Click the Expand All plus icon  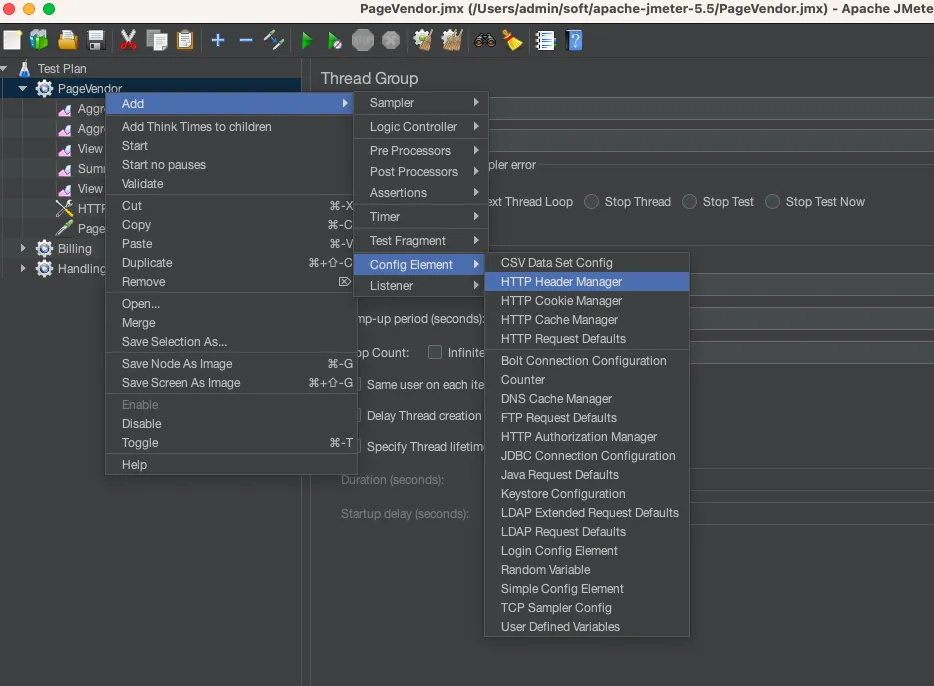218,40
